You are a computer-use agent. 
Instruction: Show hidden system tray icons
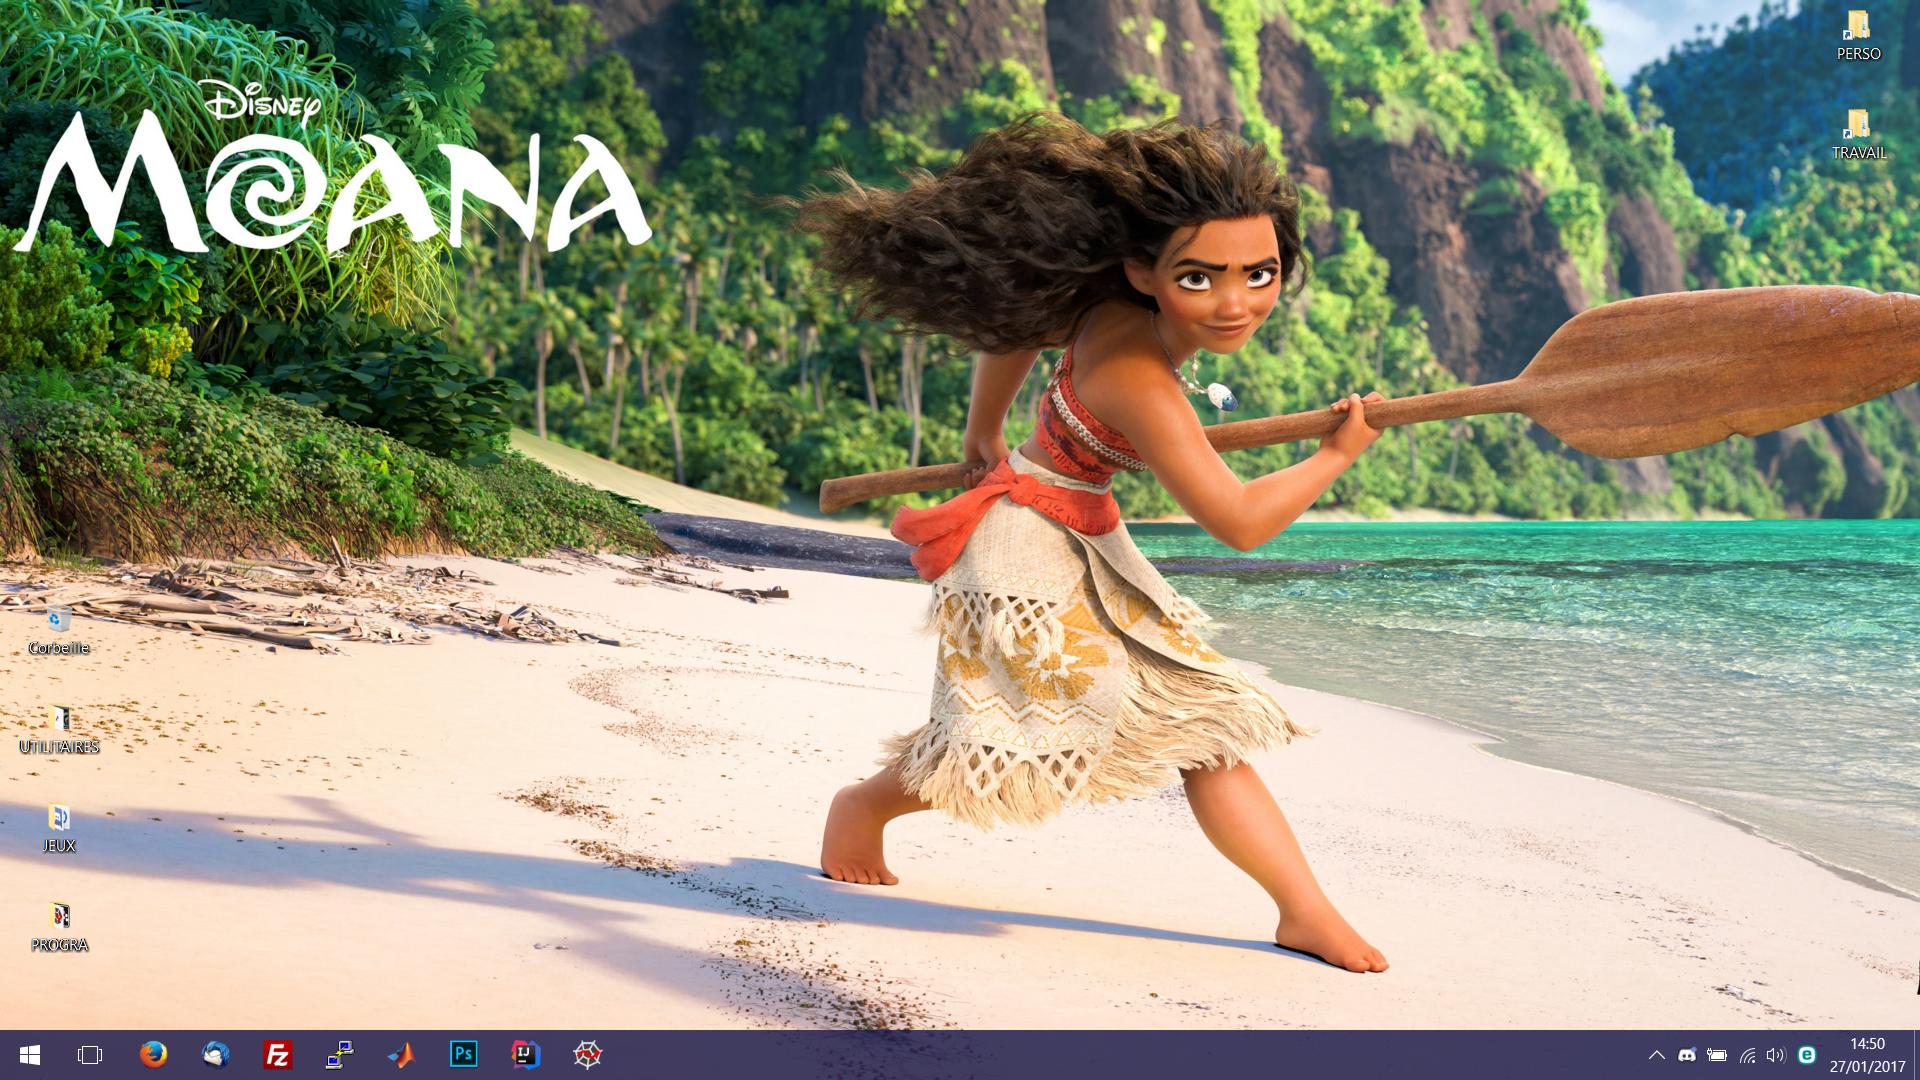click(1657, 1055)
